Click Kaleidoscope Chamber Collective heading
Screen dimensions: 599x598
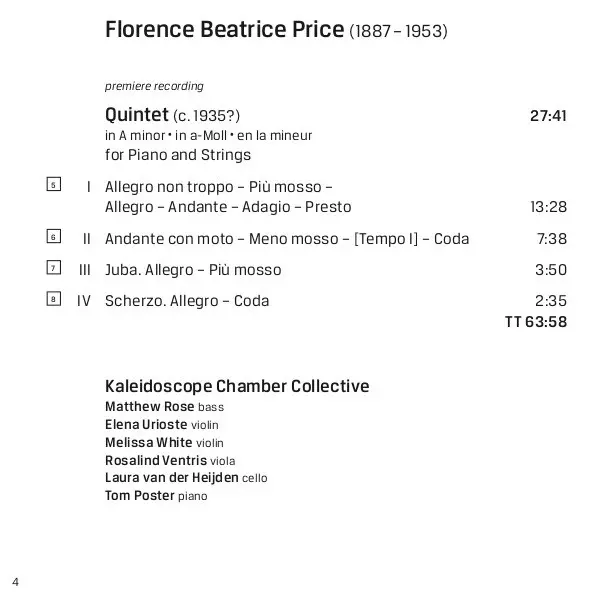(x=237, y=386)
